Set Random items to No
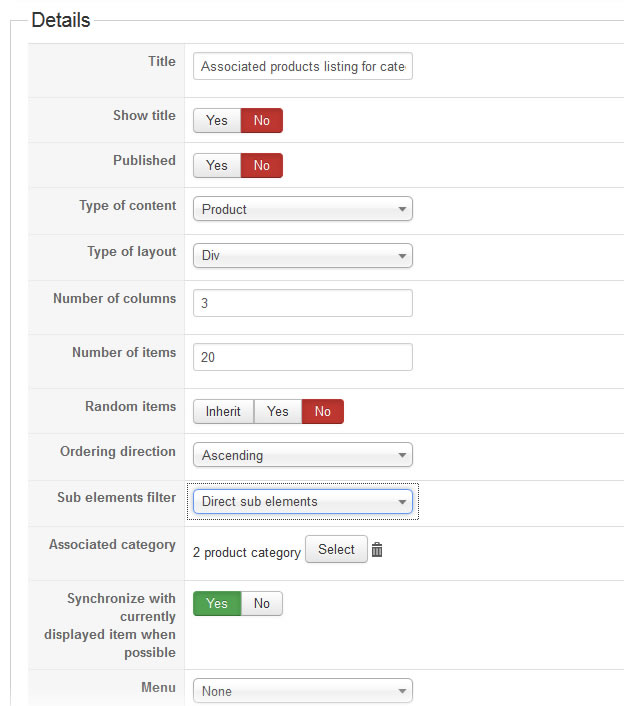Image resolution: width=624 pixels, height=706 pixels. [x=323, y=412]
